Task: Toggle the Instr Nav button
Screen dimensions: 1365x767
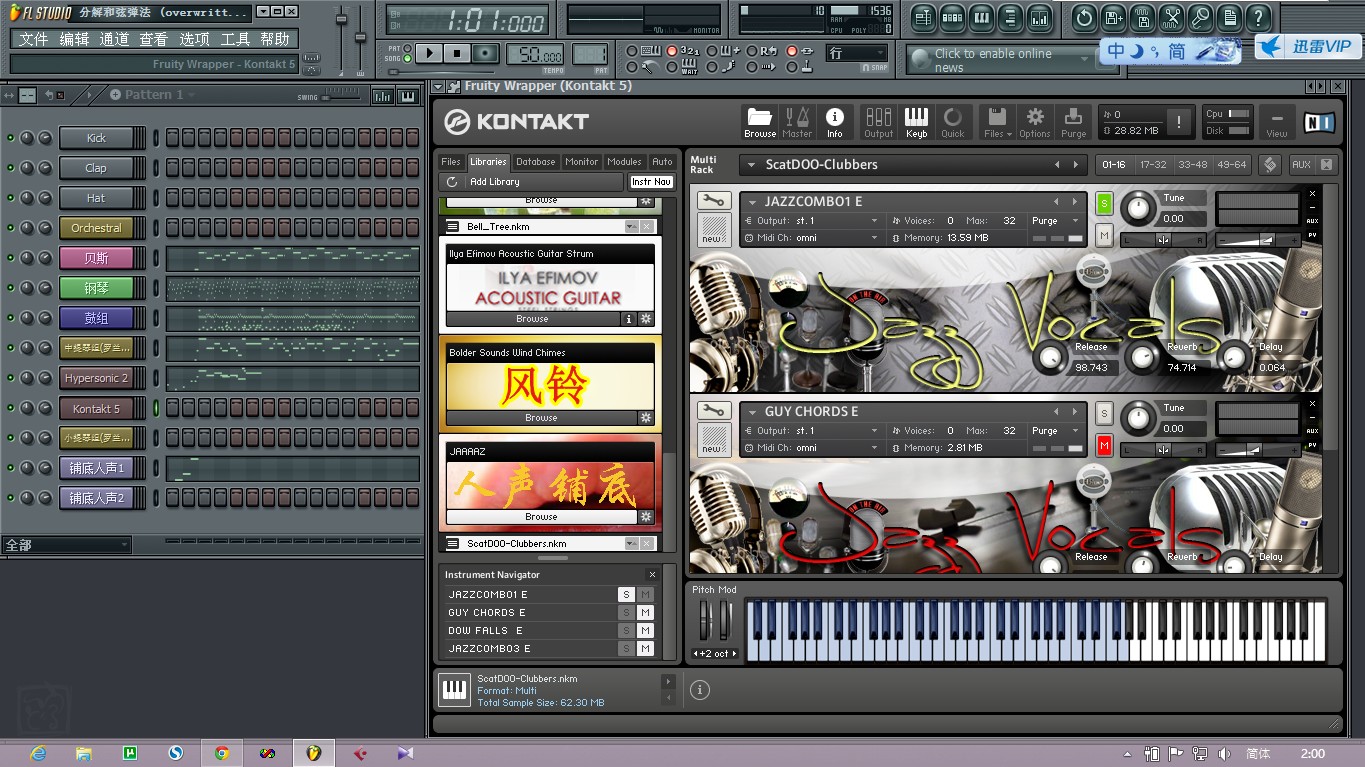Action: pos(651,182)
